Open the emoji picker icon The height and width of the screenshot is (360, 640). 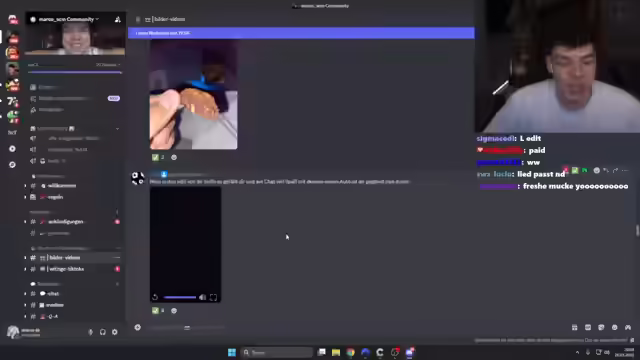click(615, 327)
